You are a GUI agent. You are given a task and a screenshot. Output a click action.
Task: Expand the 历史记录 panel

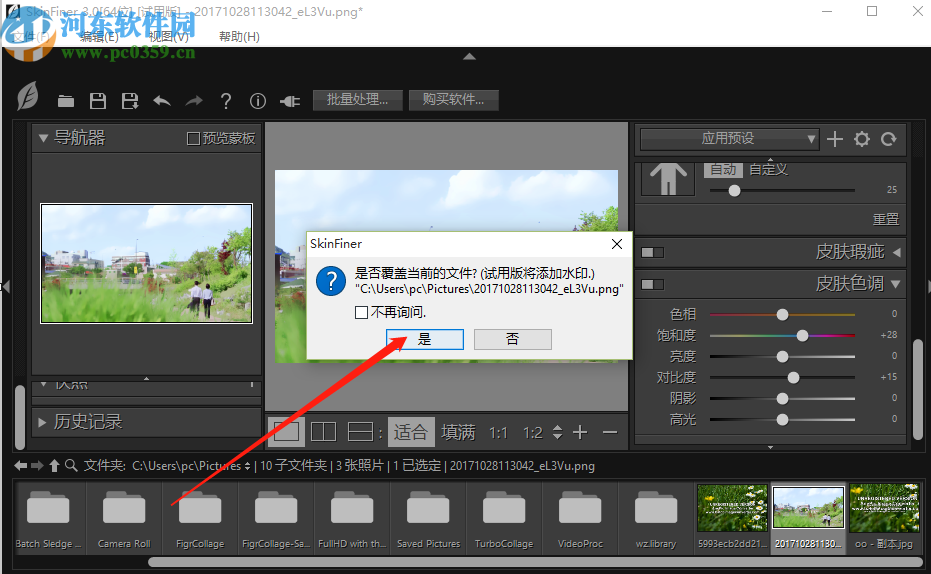[x=42, y=422]
